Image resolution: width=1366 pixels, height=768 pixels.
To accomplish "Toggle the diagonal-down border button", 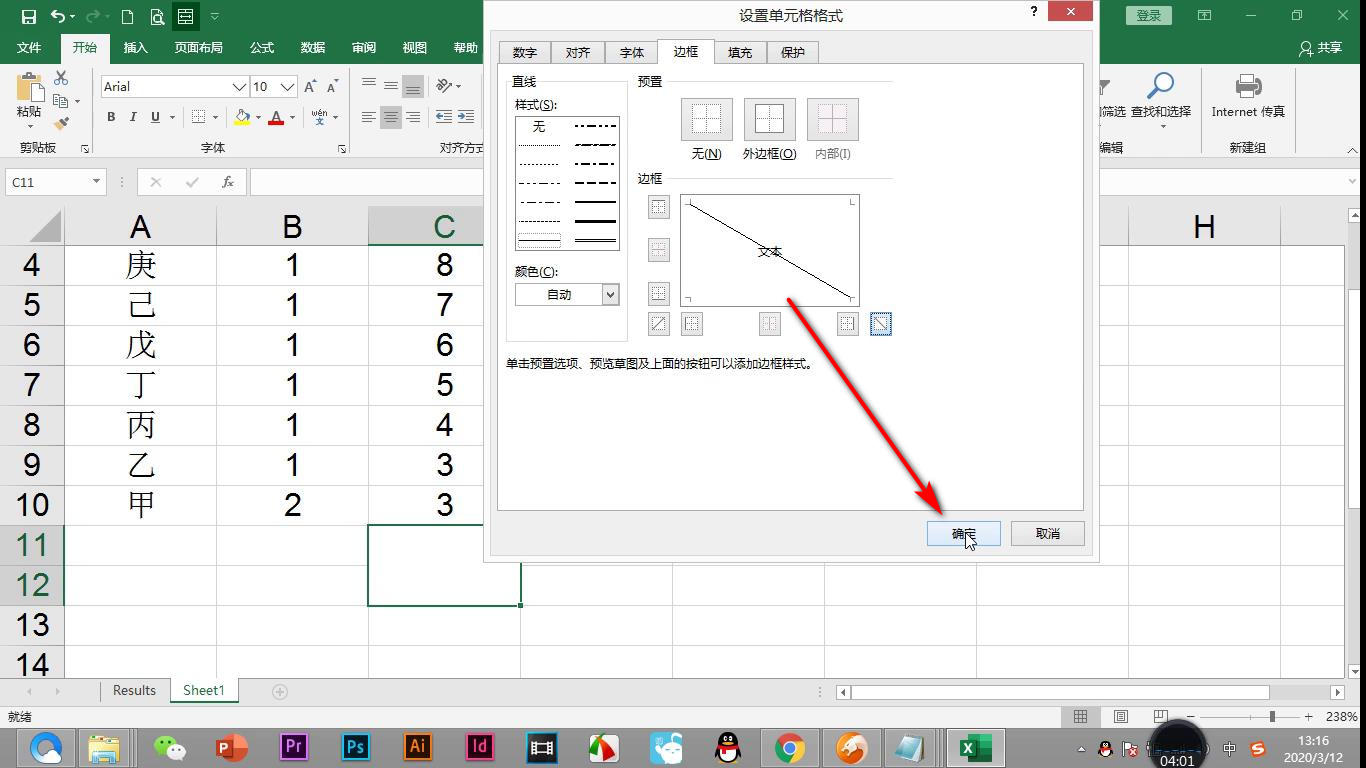I will click(x=881, y=323).
